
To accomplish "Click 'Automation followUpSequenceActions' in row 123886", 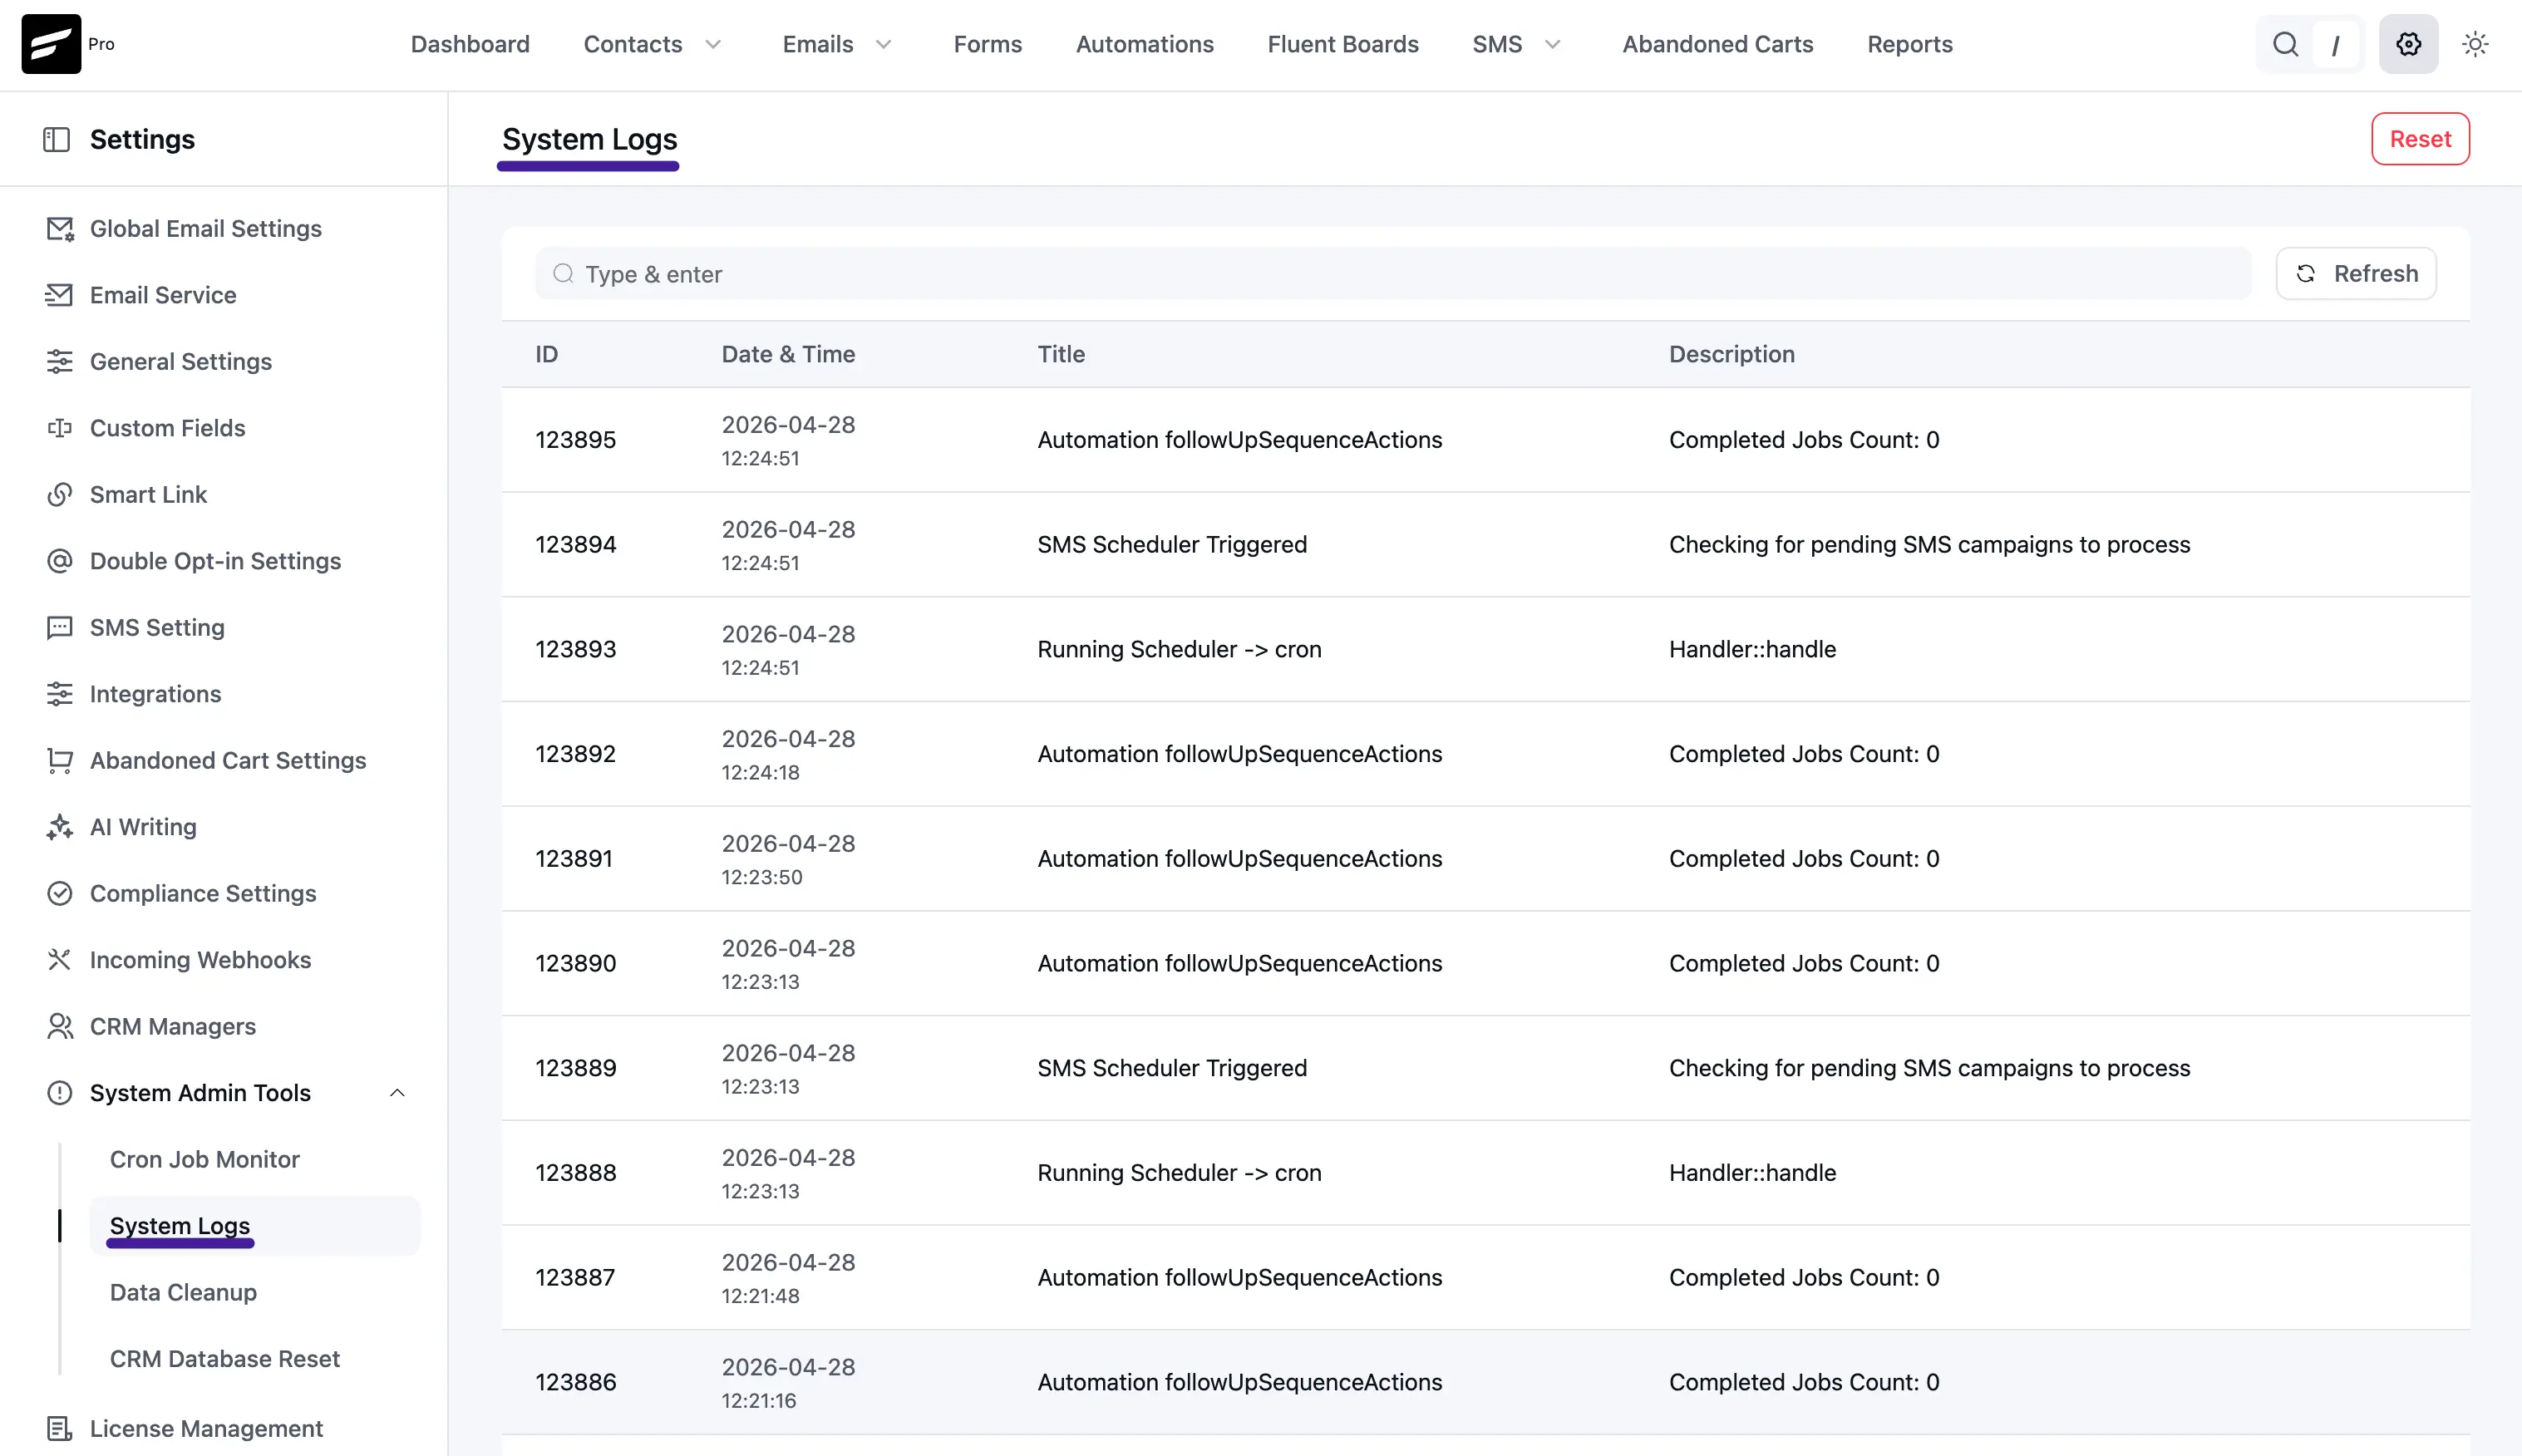I will [1239, 1382].
